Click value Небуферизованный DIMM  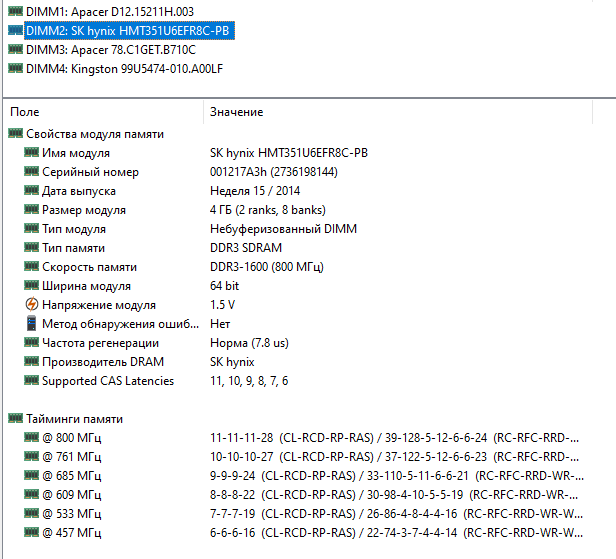coord(283,229)
